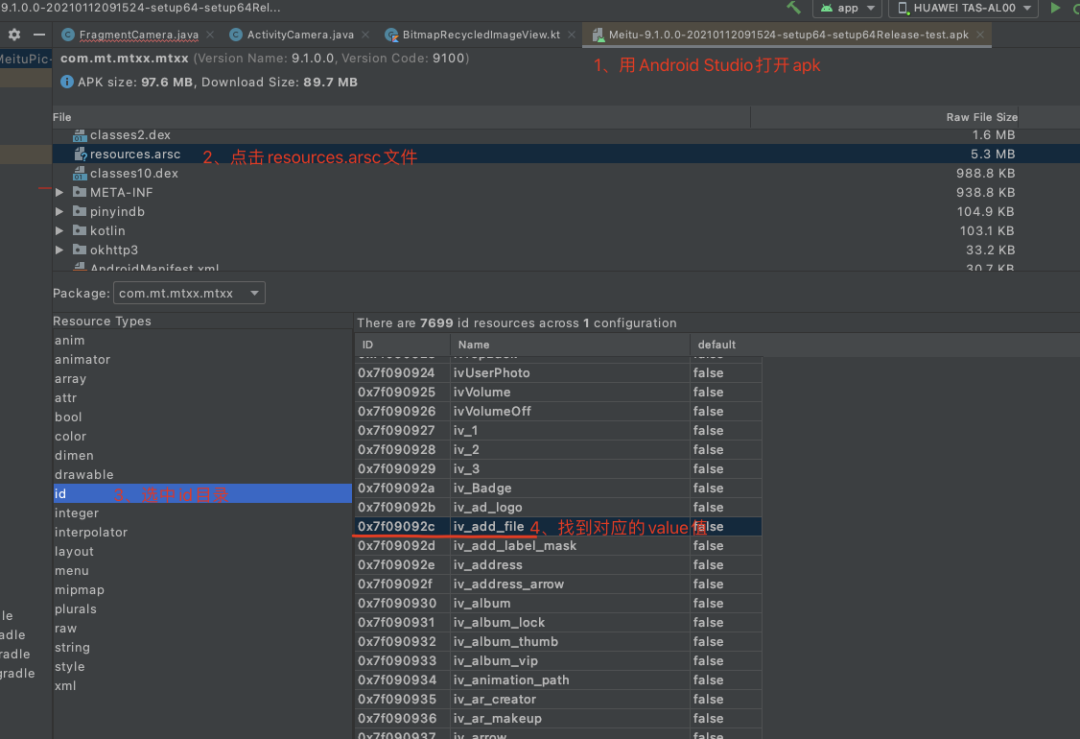Click the classes2.dex file icon
The image size is (1080, 739).
(80, 135)
